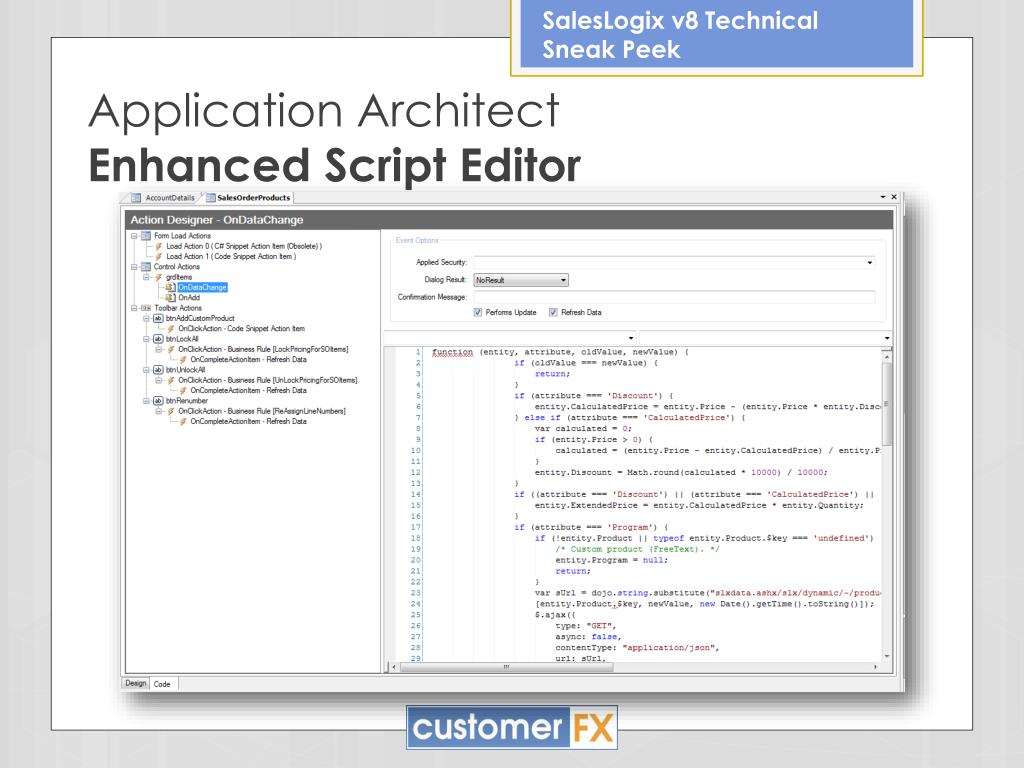Click lightning icon of Code Snippet OnClickAction

point(171,328)
